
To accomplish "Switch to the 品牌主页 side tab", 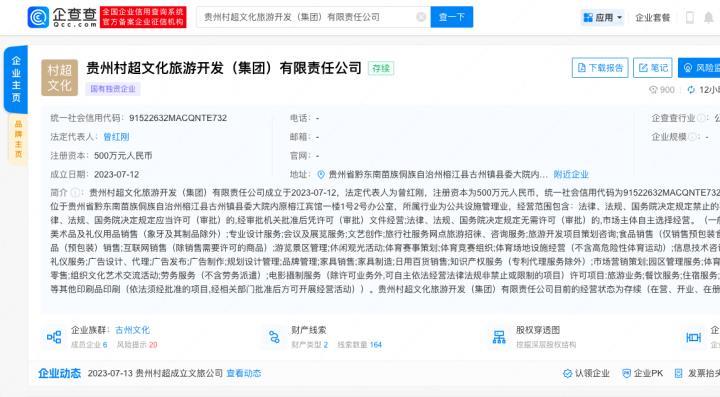I will pos(18,139).
